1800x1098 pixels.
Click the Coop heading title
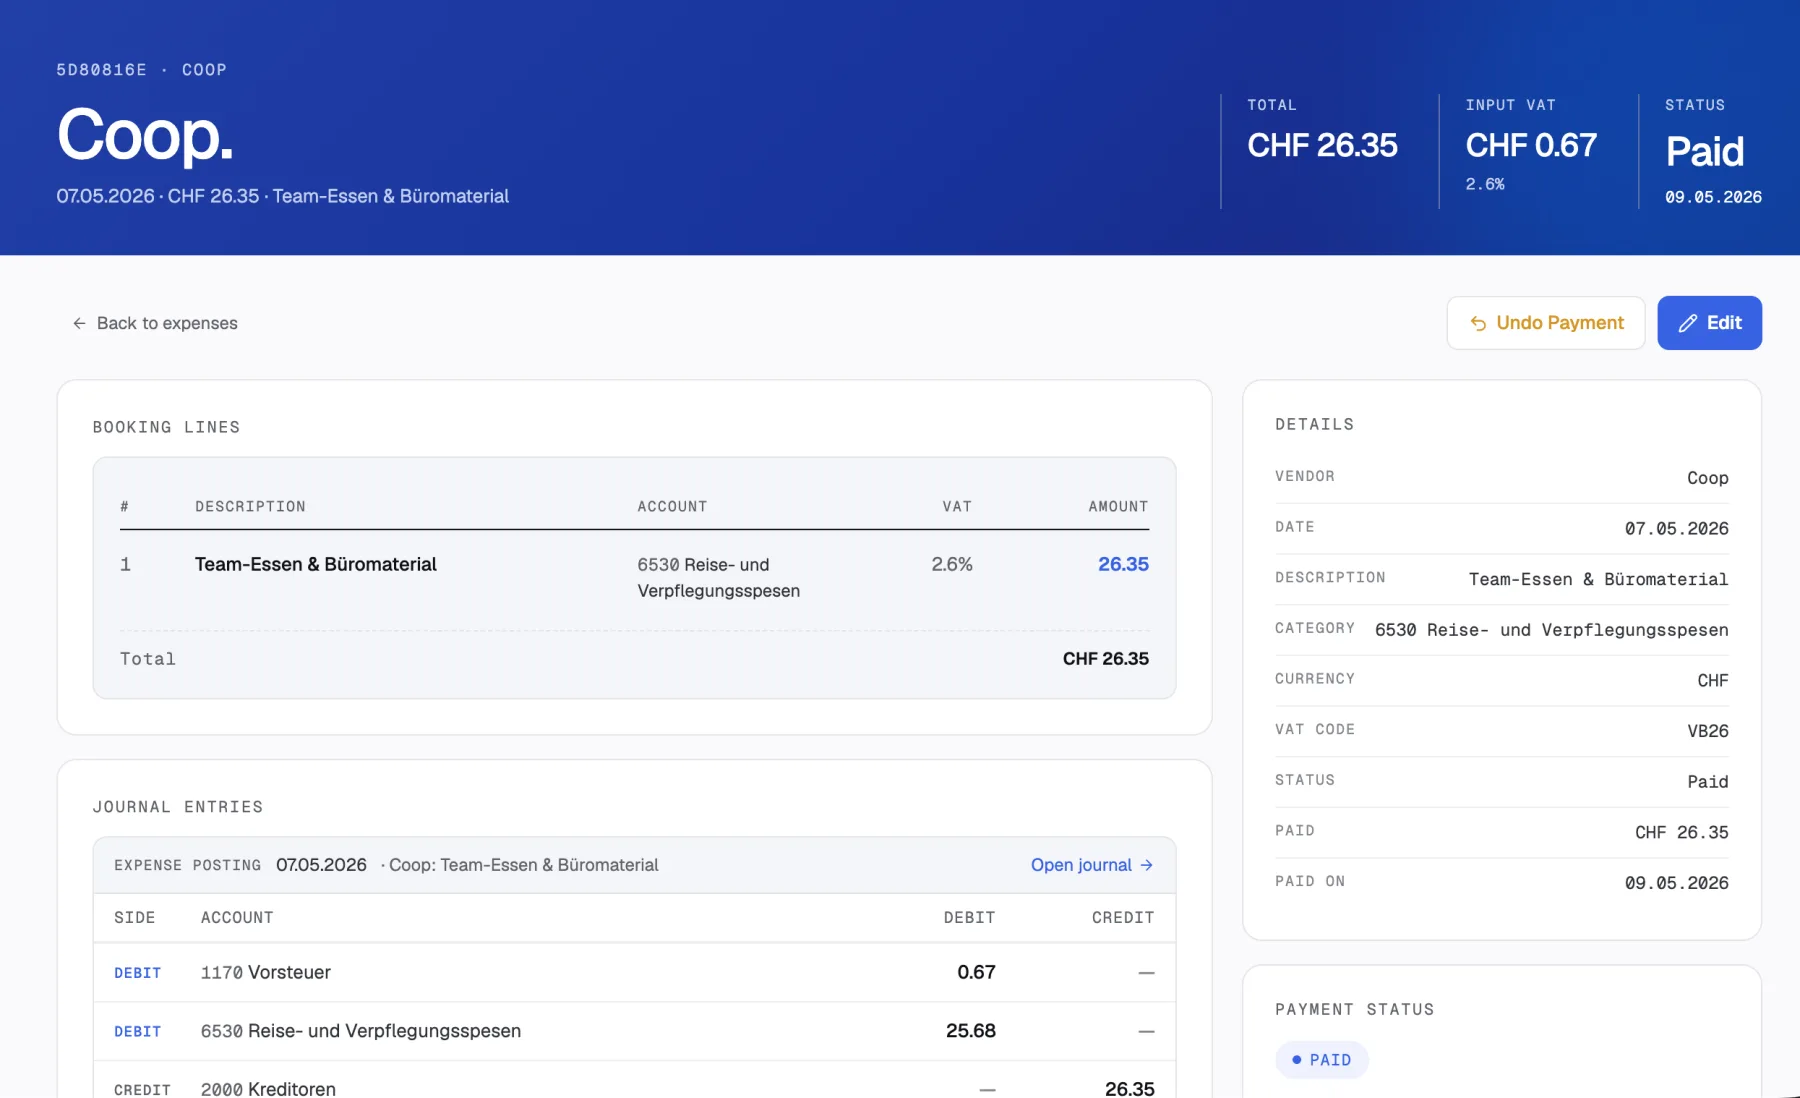click(x=146, y=135)
